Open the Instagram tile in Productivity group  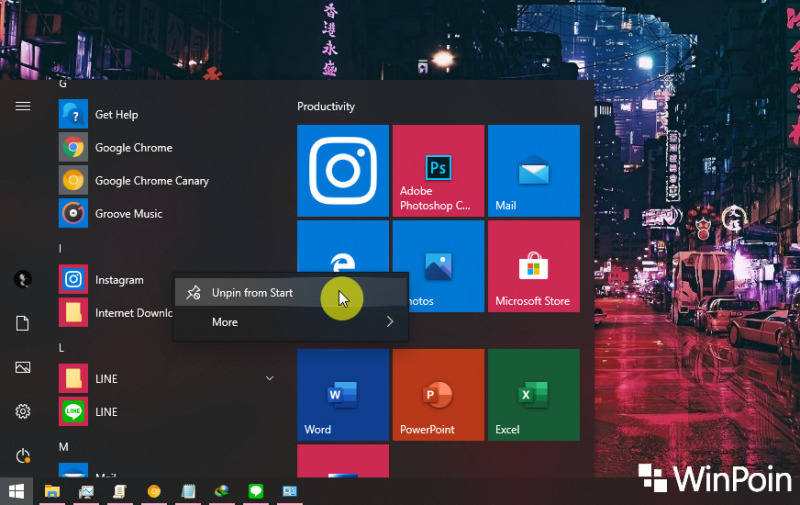[343, 170]
